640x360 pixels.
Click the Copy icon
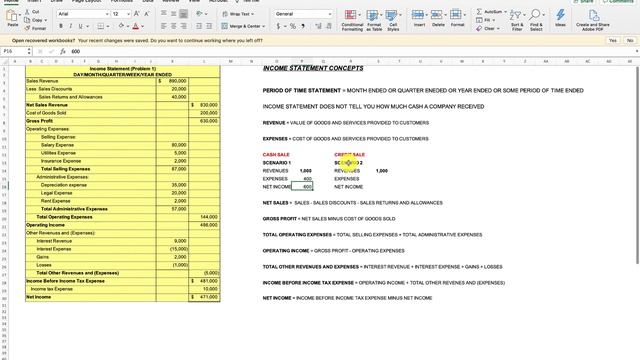27,20
